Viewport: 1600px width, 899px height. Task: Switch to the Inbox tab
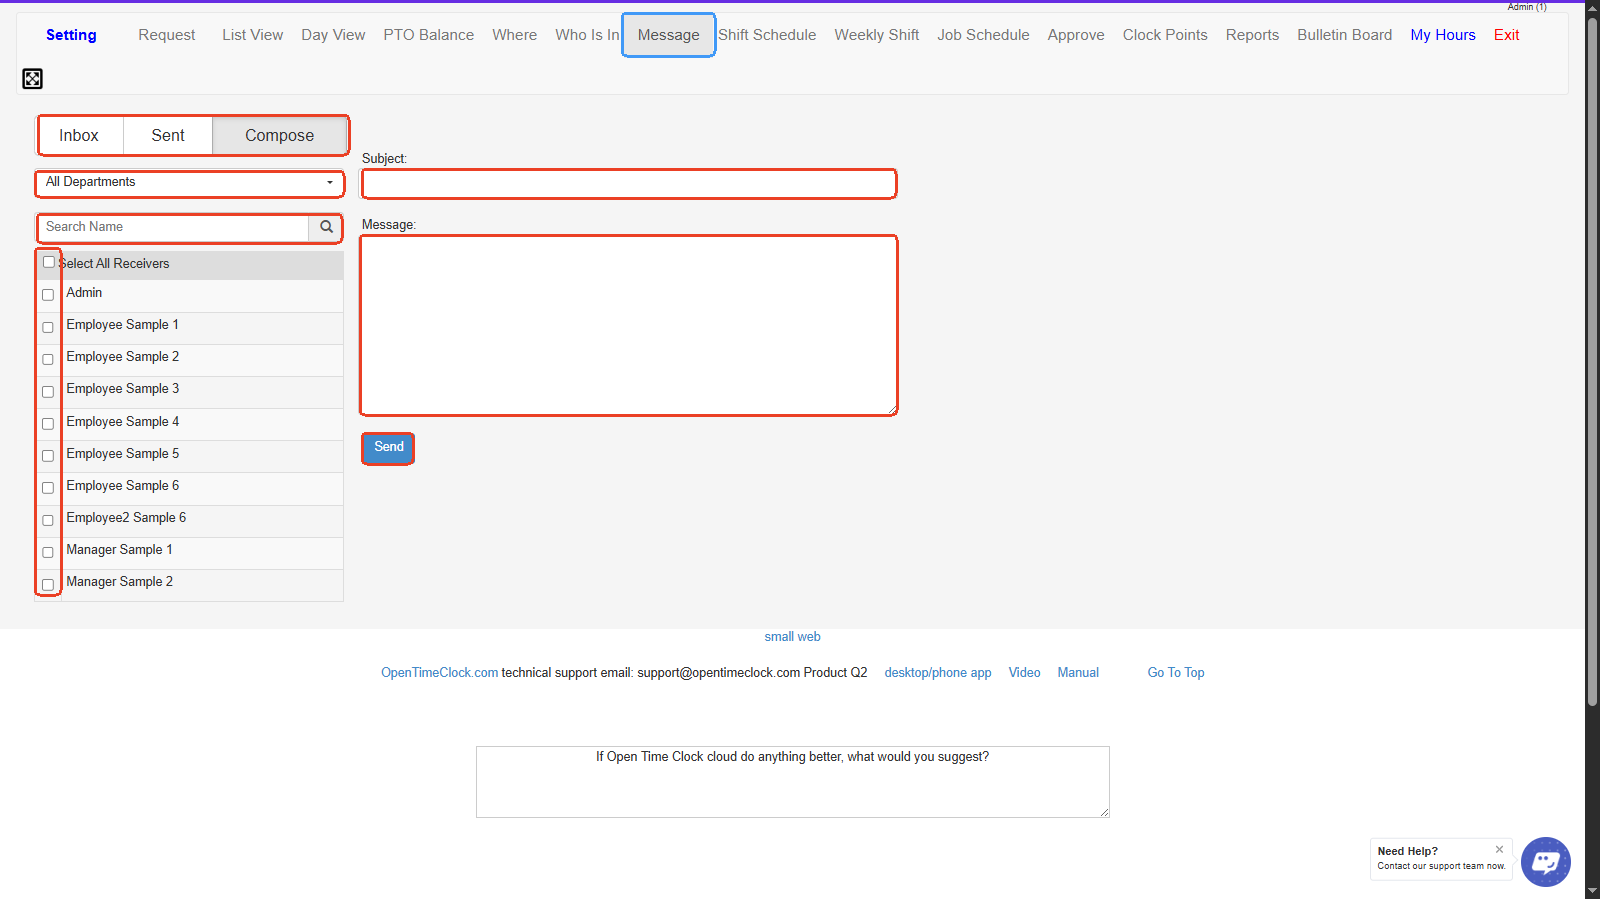(79, 136)
